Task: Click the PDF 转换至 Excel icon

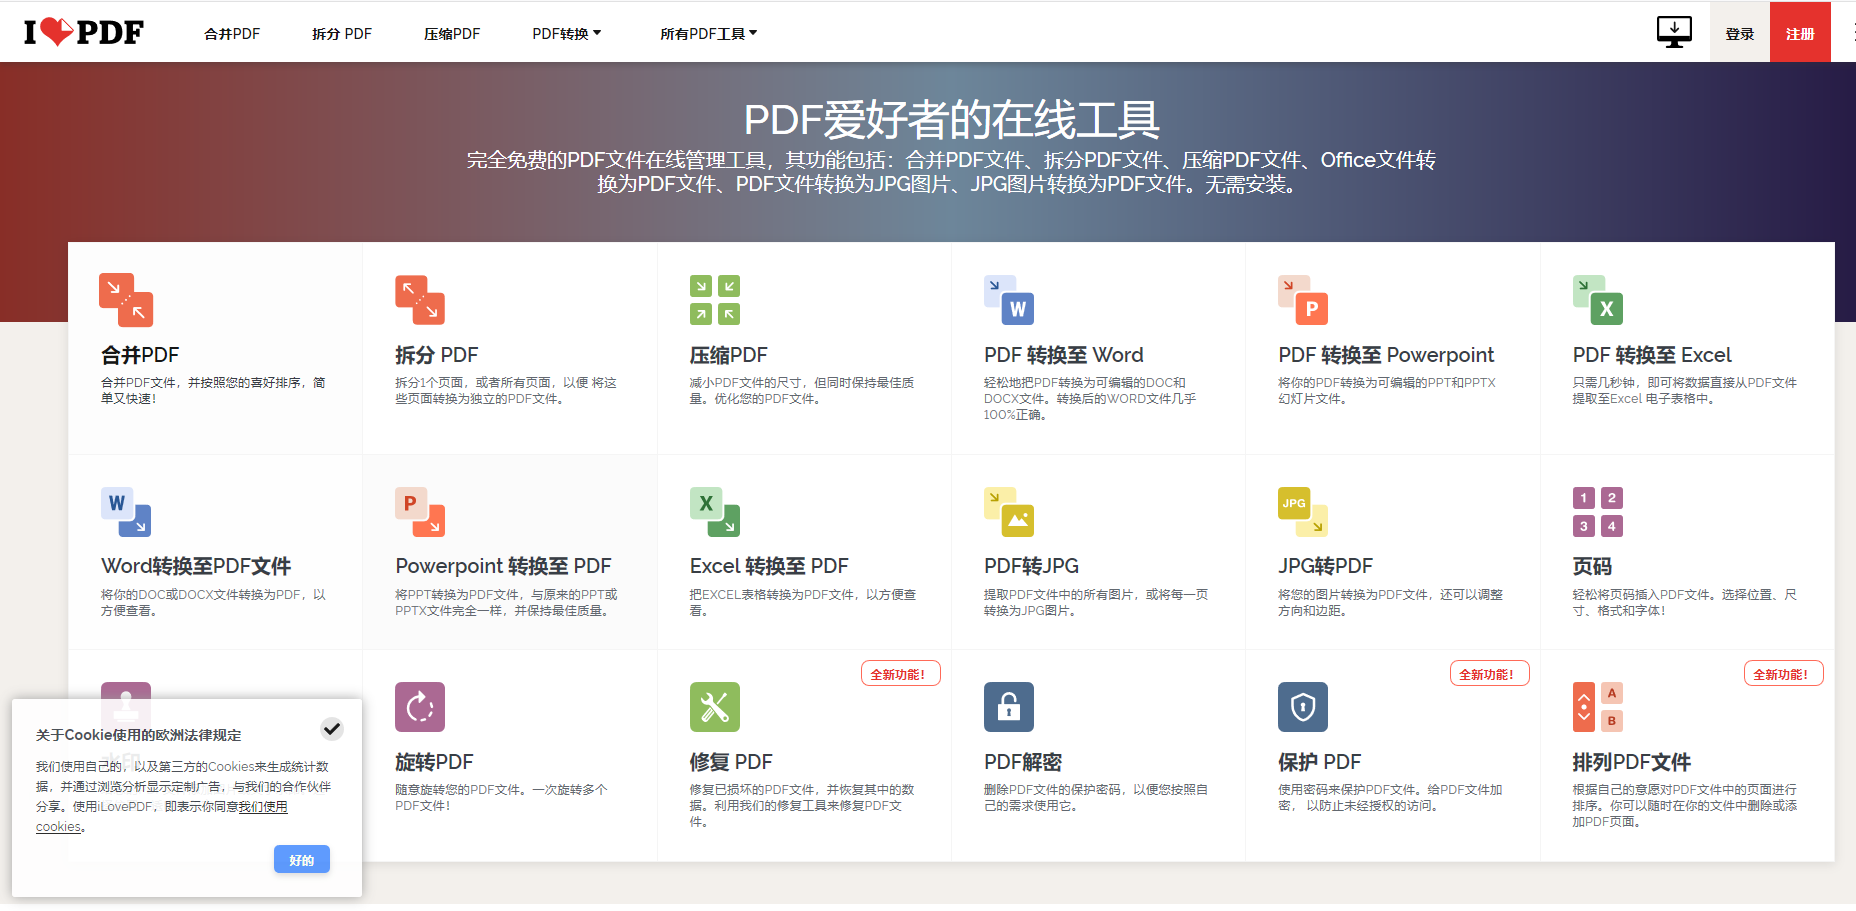Action: [1598, 300]
